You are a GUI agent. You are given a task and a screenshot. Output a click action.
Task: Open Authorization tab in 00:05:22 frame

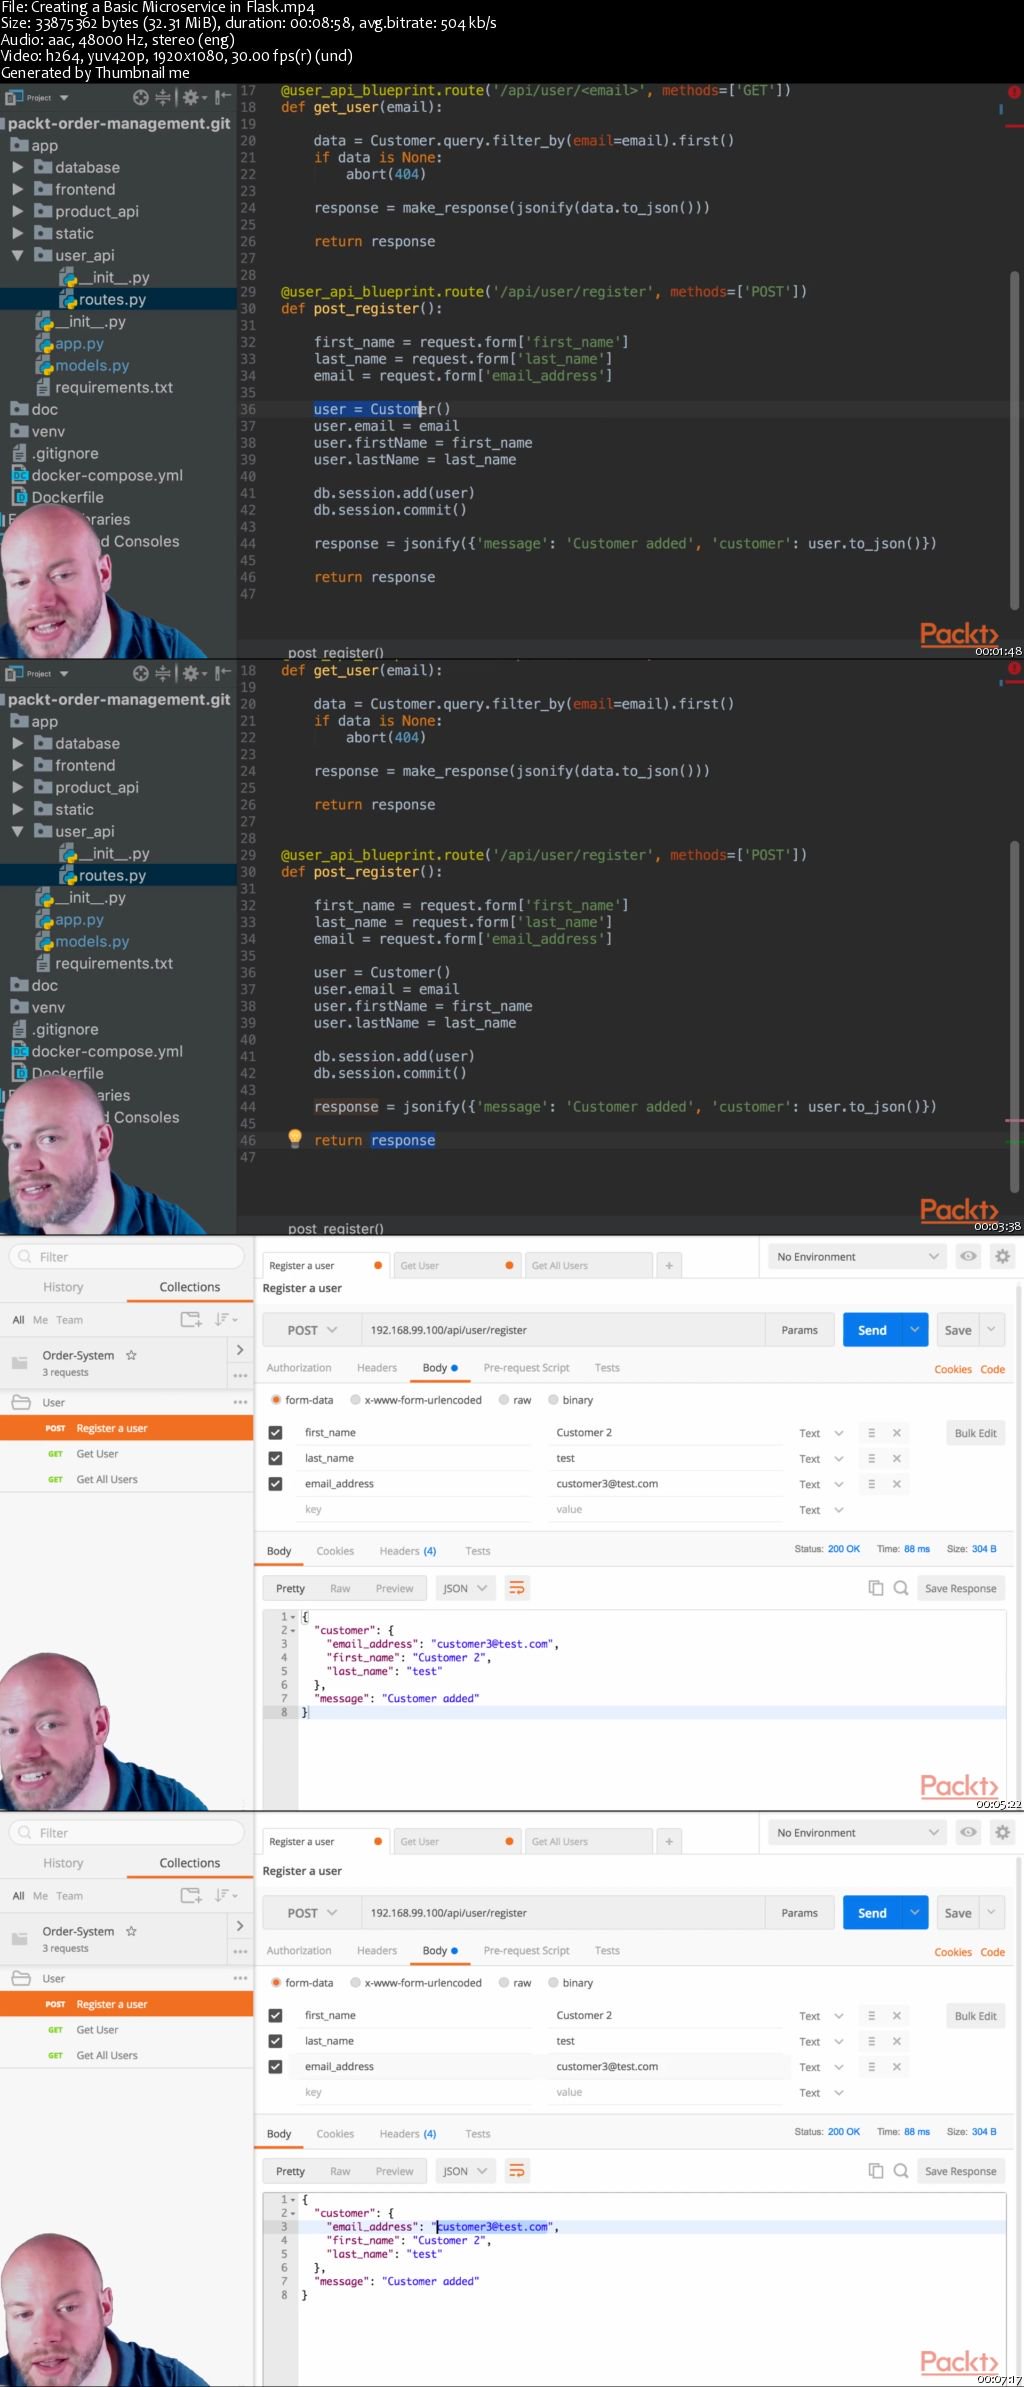point(299,1368)
